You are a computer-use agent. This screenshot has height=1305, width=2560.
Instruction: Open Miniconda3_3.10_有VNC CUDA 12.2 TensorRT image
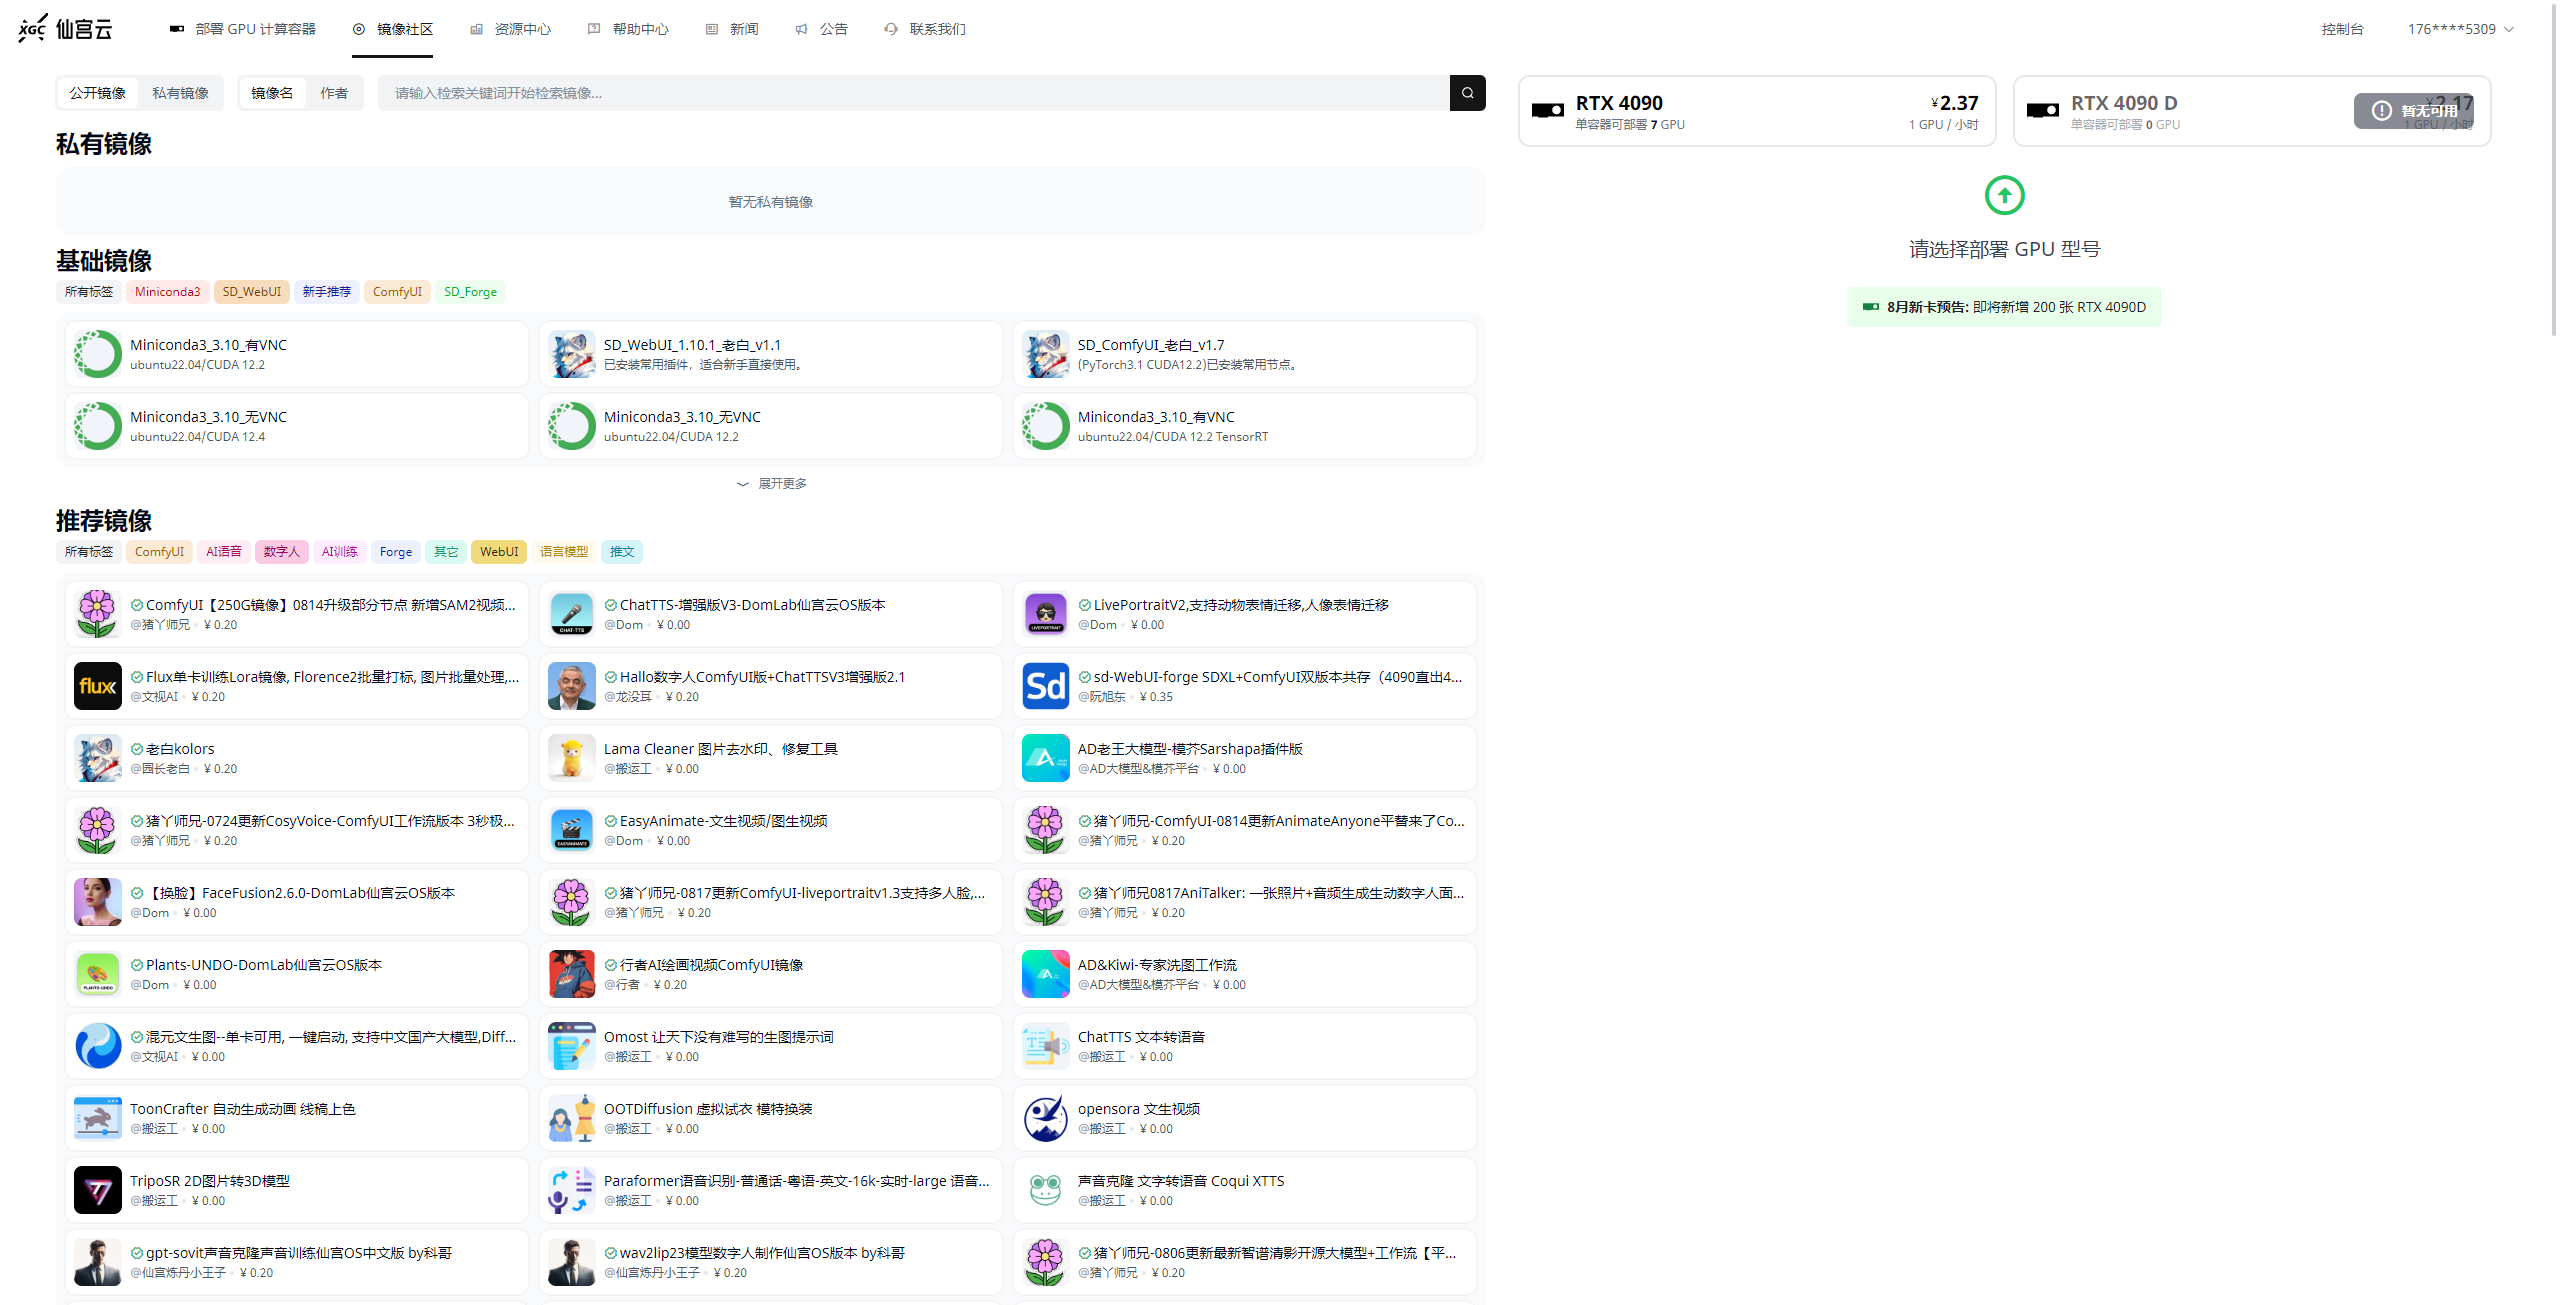1245,426
